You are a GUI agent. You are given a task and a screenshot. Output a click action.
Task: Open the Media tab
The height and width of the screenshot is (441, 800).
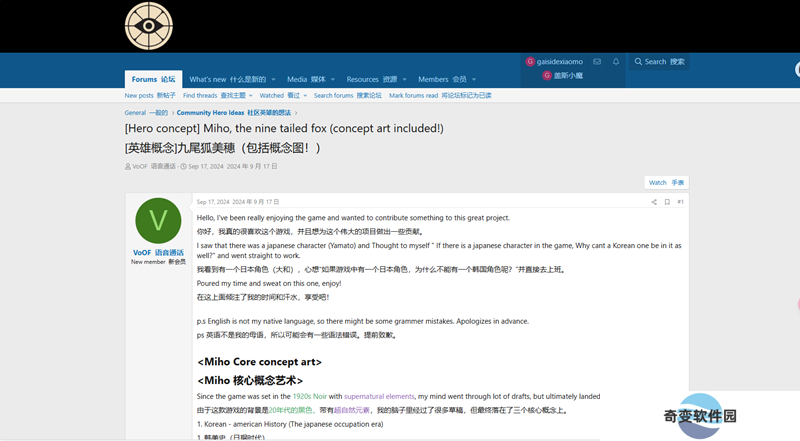tap(306, 79)
